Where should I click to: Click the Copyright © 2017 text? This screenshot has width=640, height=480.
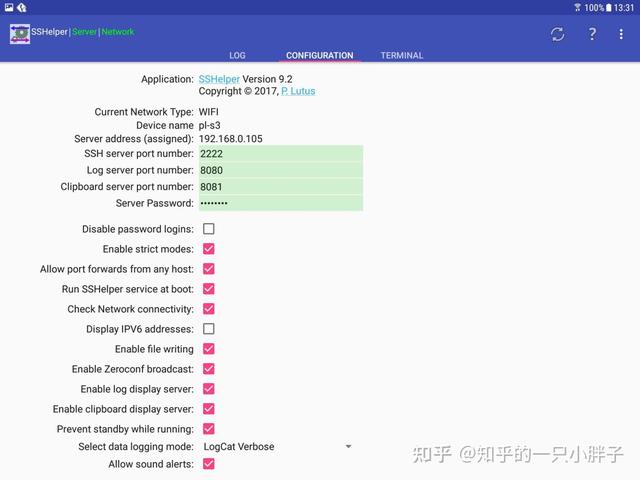point(238,91)
